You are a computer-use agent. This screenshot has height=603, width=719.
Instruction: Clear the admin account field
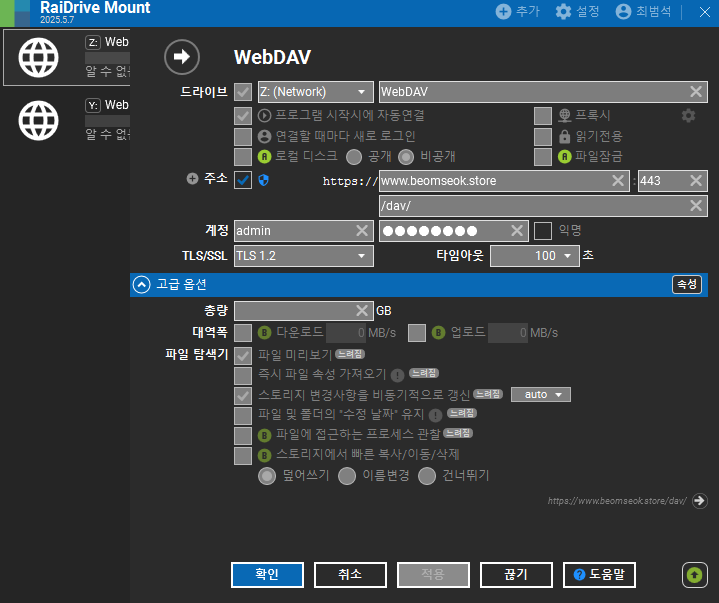pos(362,231)
